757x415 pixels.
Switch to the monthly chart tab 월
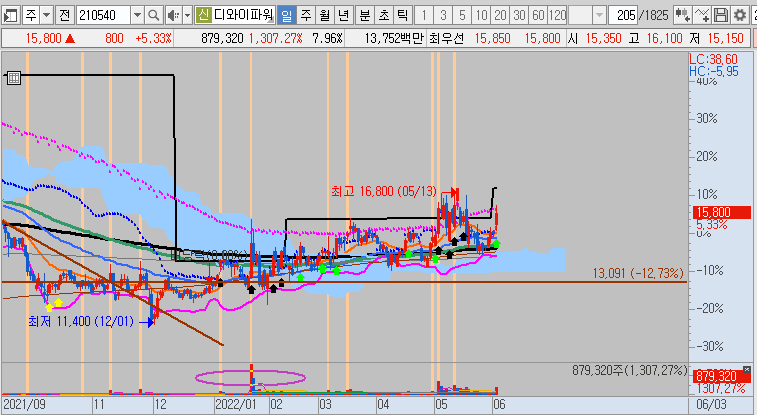point(324,15)
